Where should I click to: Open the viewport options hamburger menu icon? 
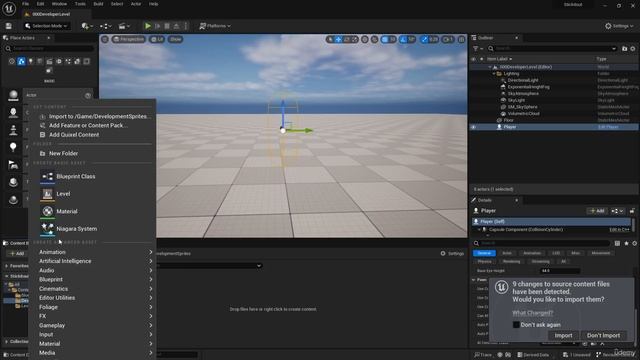[x=105, y=39]
